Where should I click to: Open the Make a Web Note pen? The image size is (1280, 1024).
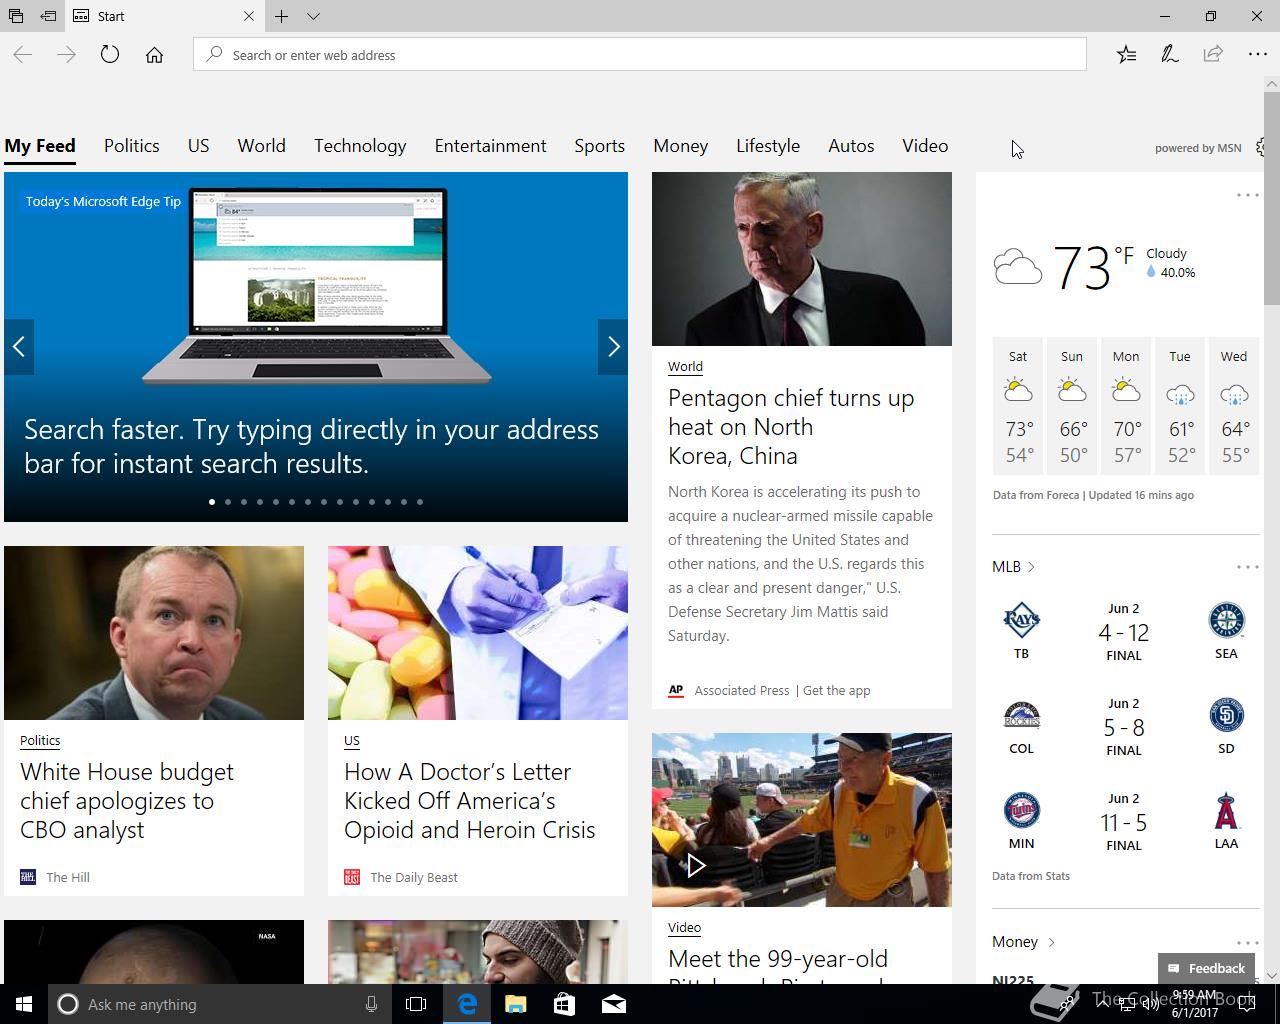click(x=1169, y=55)
